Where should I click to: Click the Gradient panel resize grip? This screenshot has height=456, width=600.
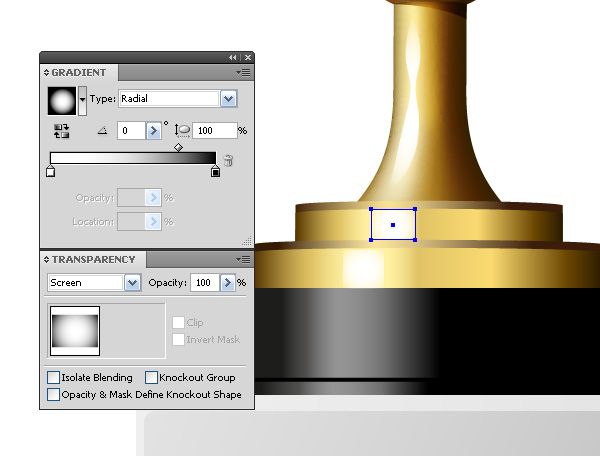tap(248, 241)
